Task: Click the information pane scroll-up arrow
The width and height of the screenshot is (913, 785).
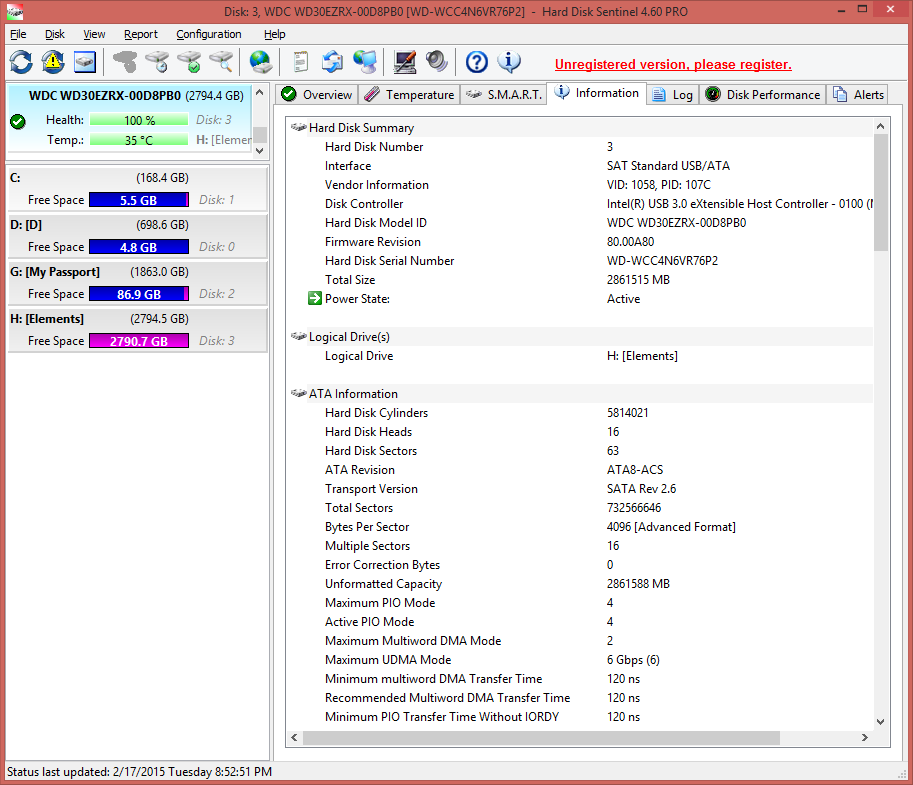Action: (880, 126)
